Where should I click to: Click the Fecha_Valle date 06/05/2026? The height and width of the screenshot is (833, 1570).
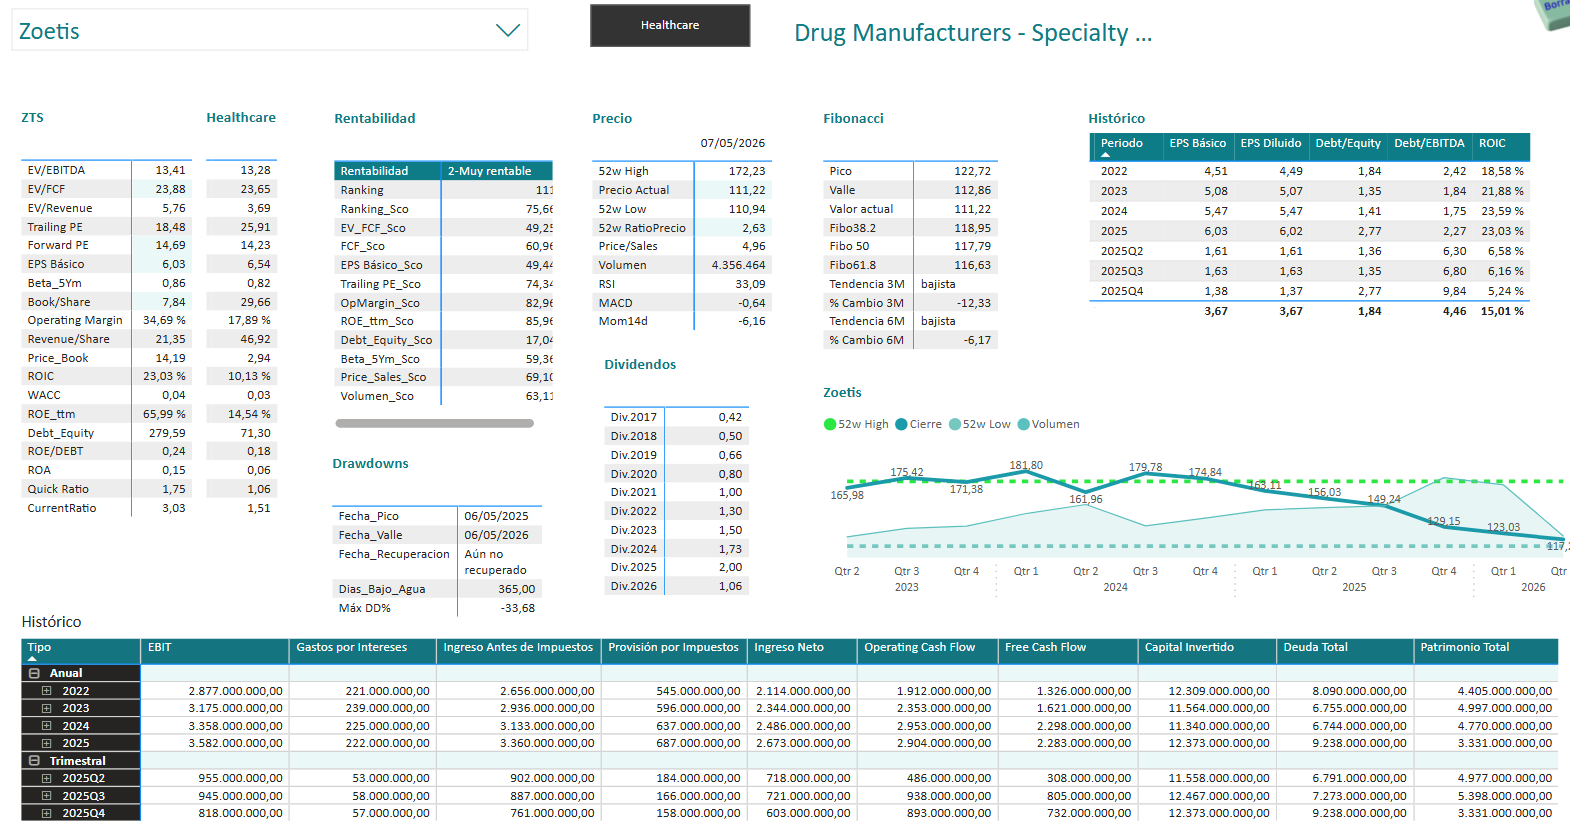pyautogui.click(x=496, y=535)
